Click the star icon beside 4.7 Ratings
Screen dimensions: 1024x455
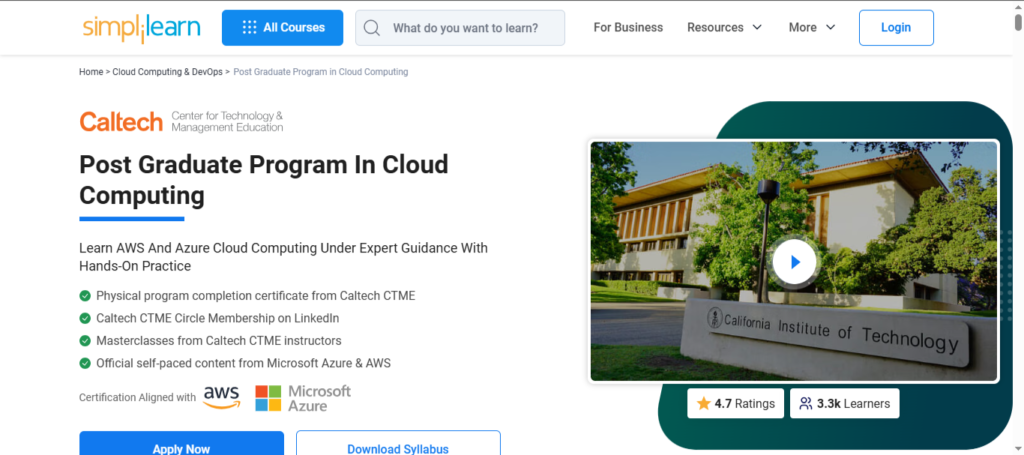point(703,403)
